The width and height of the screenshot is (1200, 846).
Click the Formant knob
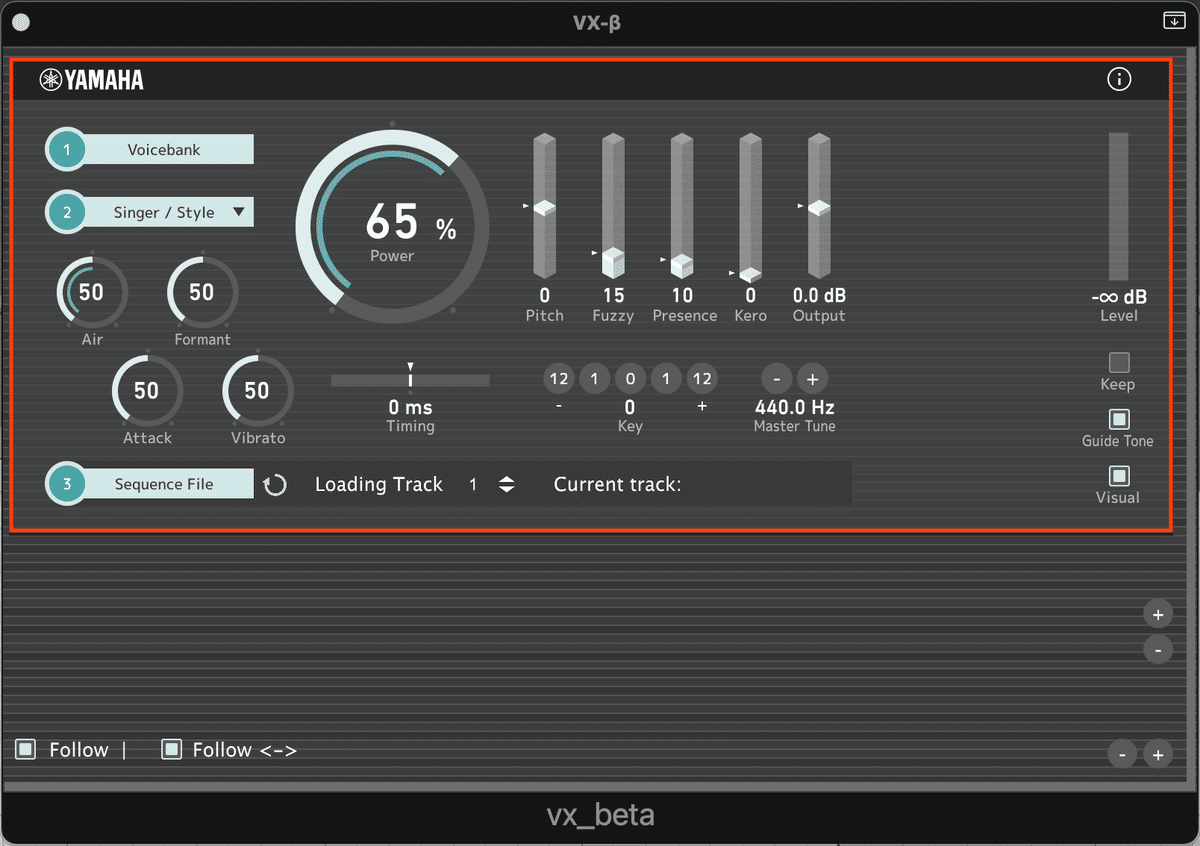(x=202, y=292)
